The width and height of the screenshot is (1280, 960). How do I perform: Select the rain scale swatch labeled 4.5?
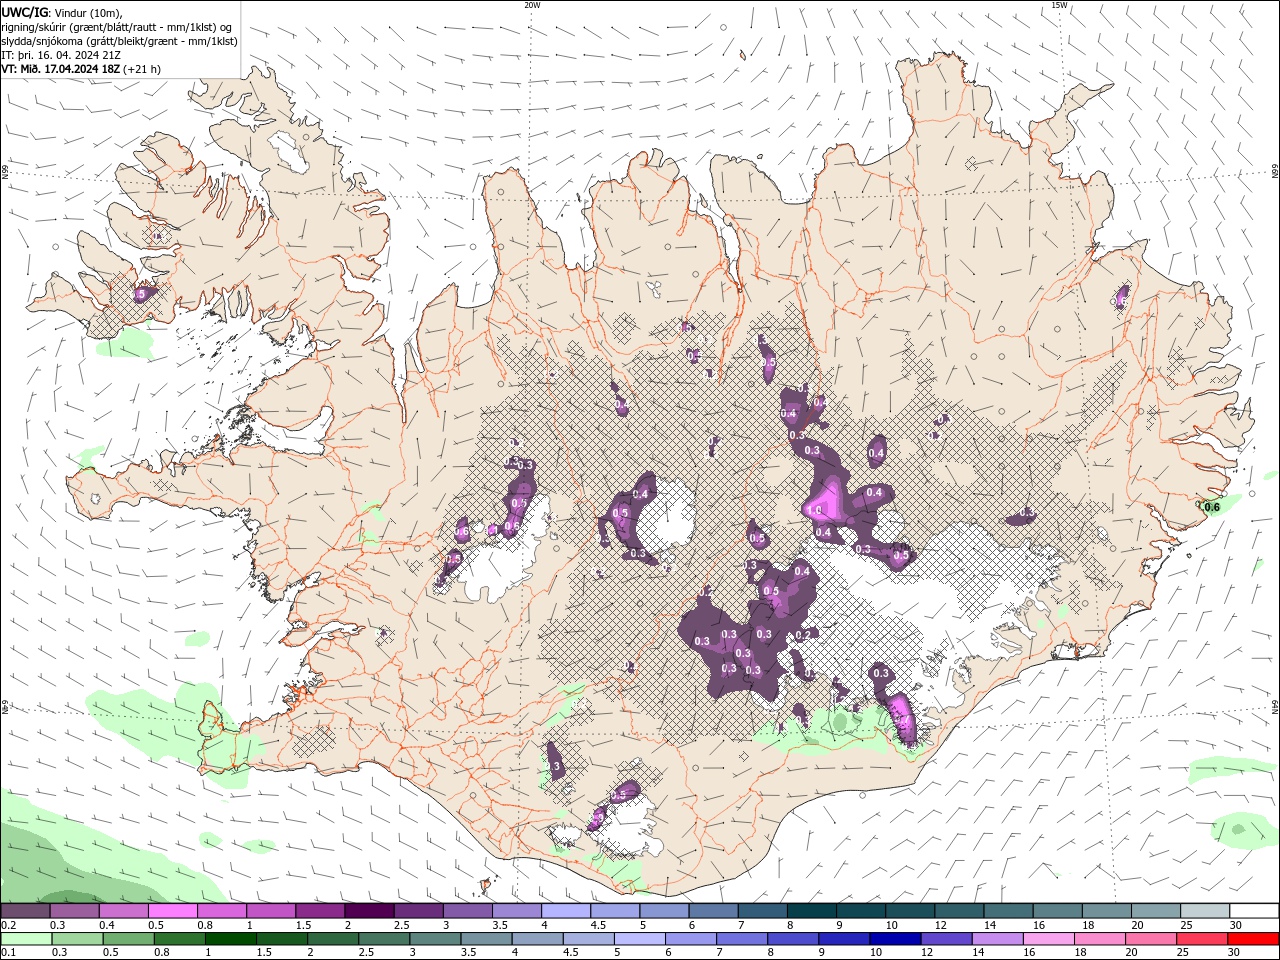(589, 939)
